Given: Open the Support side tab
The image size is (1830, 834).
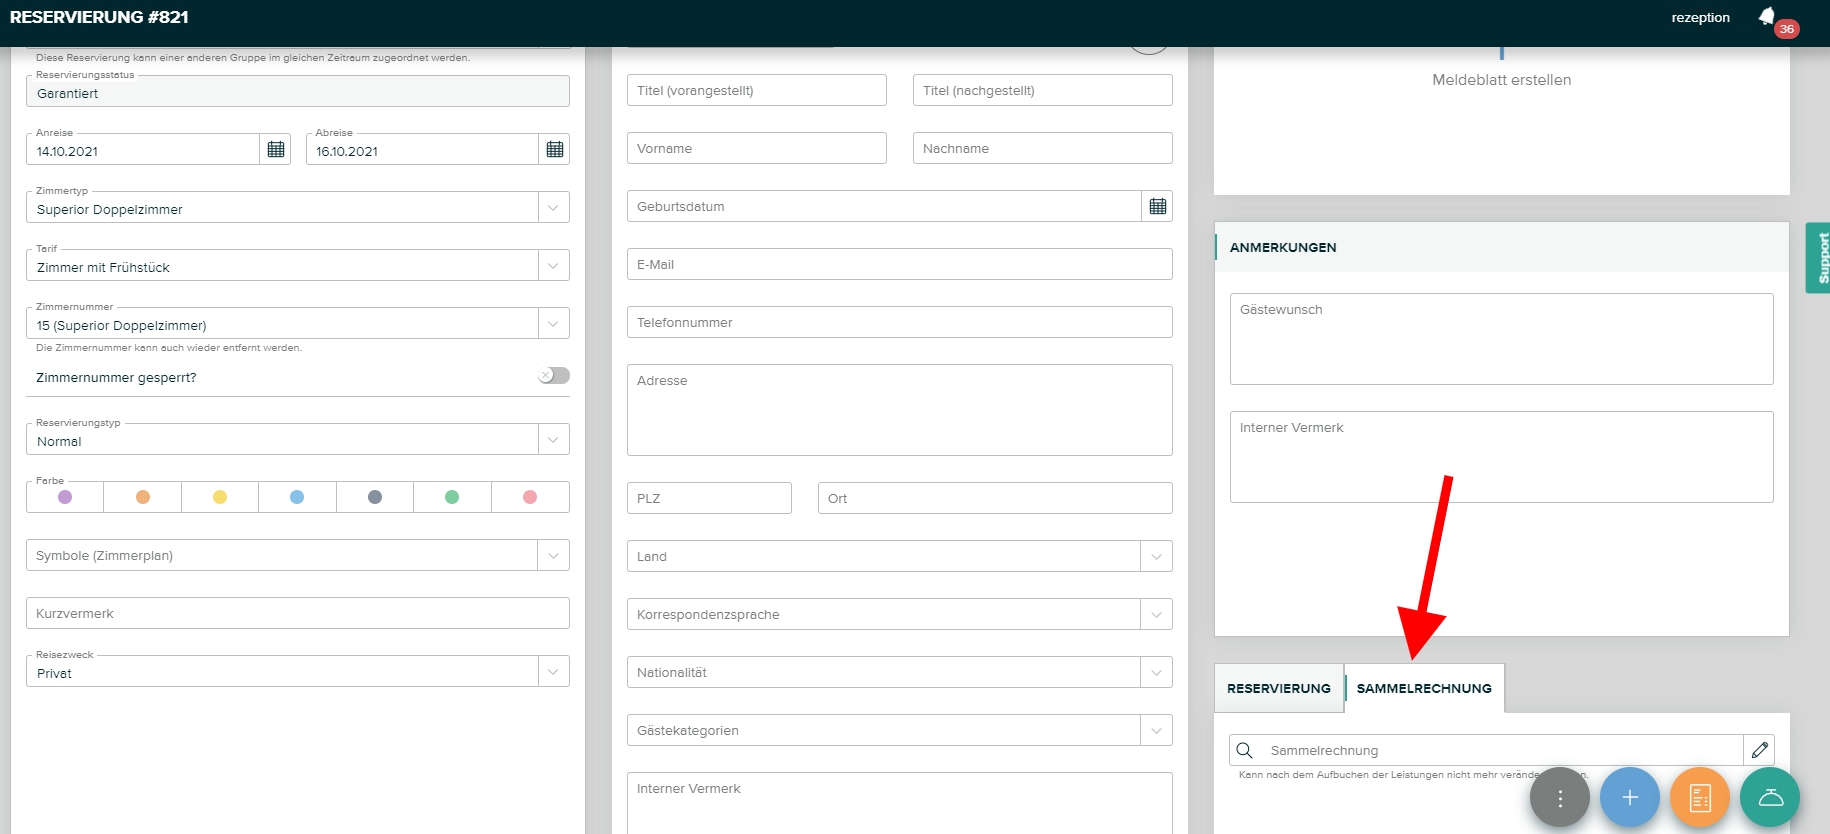Looking at the screenshot, I should [x=1819, y=258].
